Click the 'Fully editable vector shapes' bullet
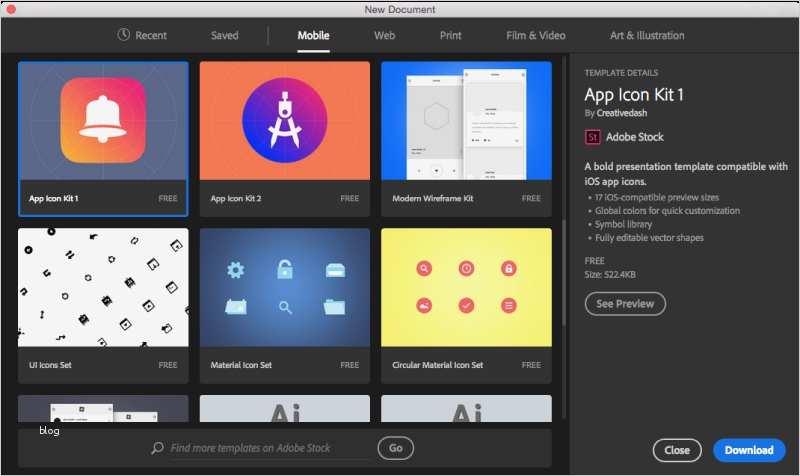Viewport: 800px width, 476px height. coord(649,238)
